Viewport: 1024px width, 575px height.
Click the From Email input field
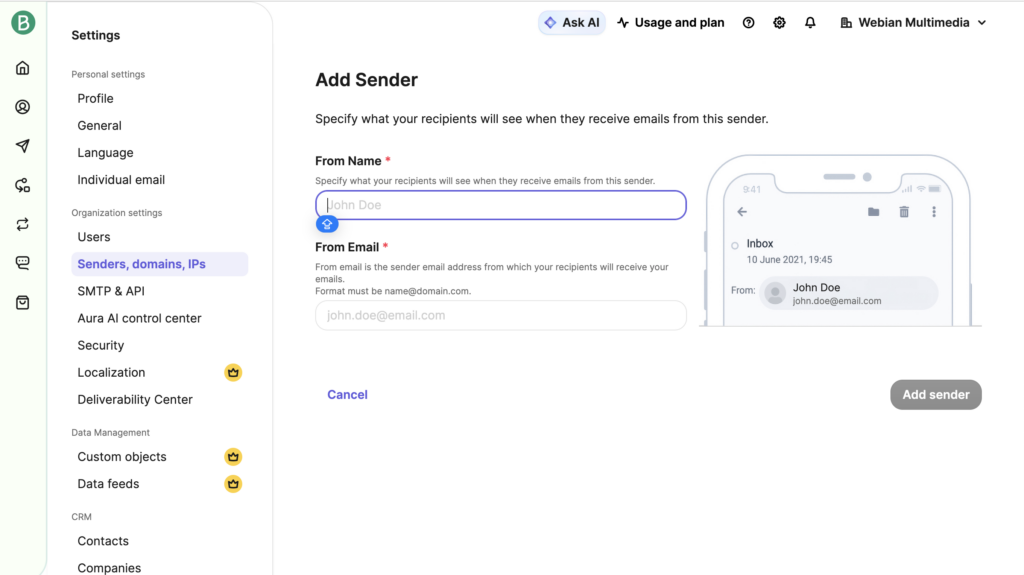500,315
